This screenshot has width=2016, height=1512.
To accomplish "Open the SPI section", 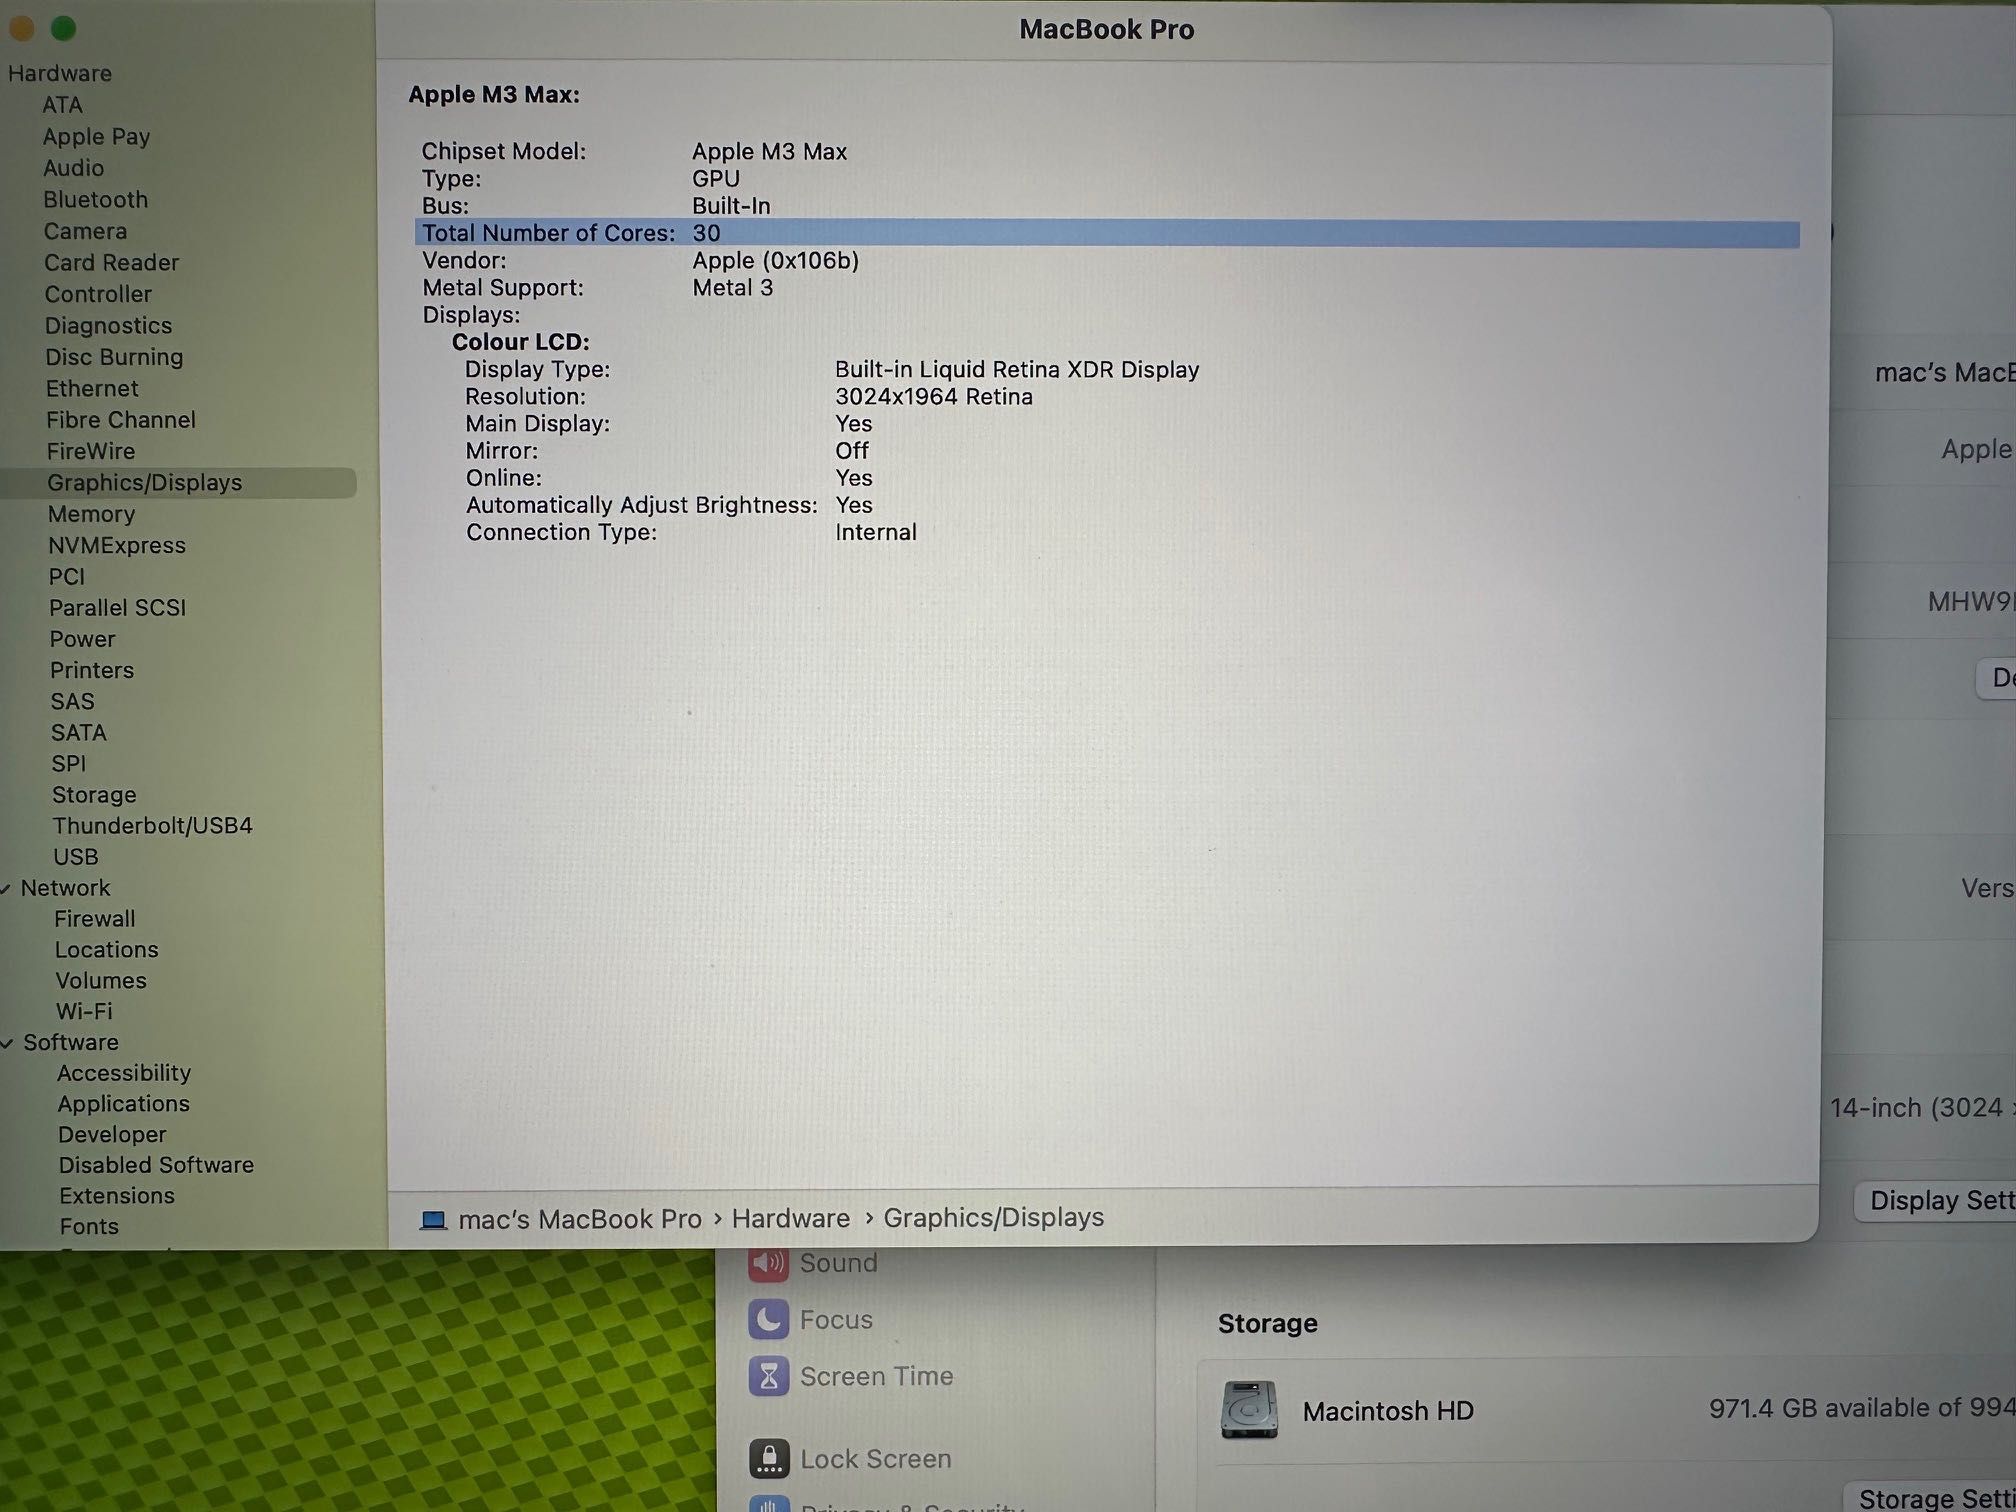I will [x=68, y=764].
